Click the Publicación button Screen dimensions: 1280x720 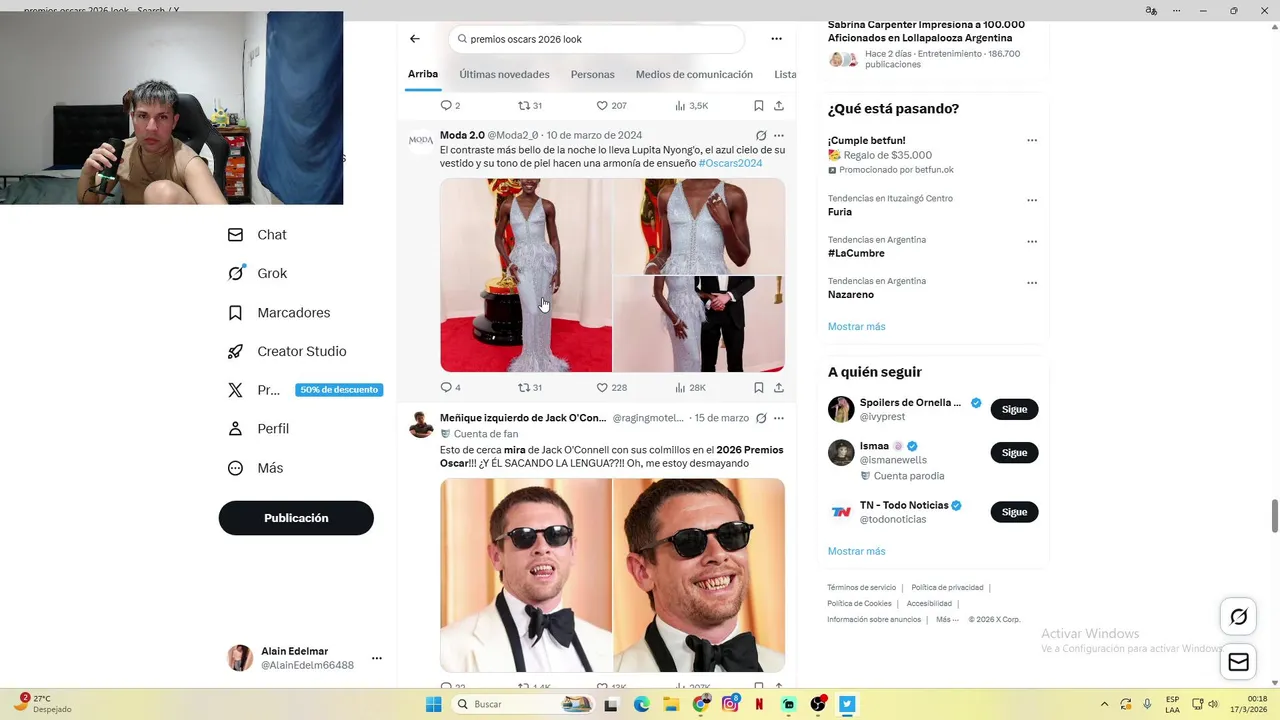pyautogui.click(x=296, y=518)
